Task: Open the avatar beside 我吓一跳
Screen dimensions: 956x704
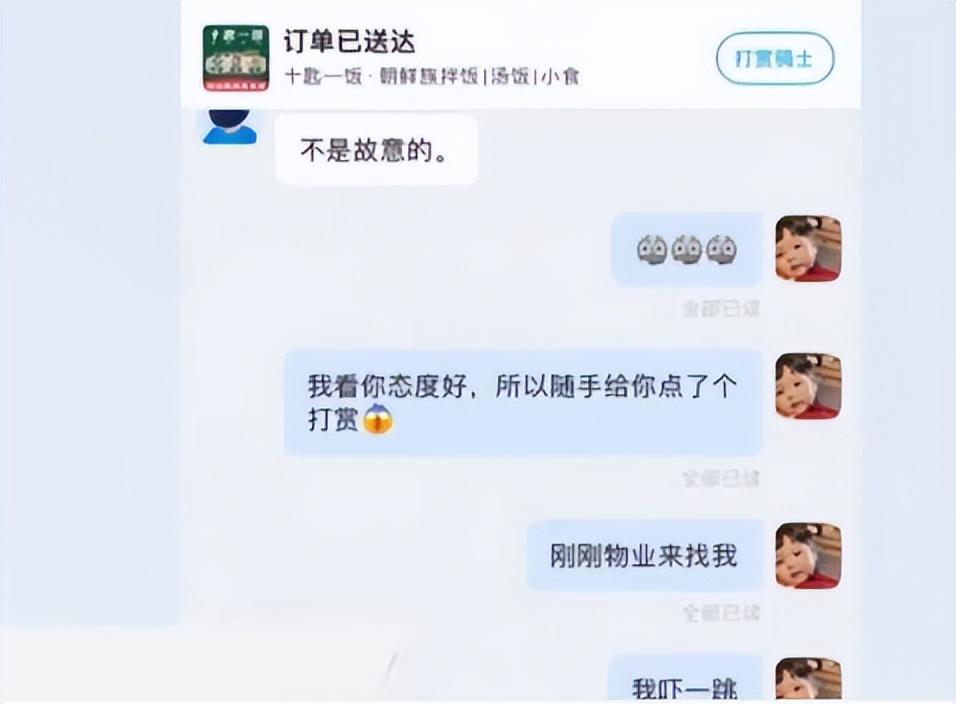Action: coord(808,679)
